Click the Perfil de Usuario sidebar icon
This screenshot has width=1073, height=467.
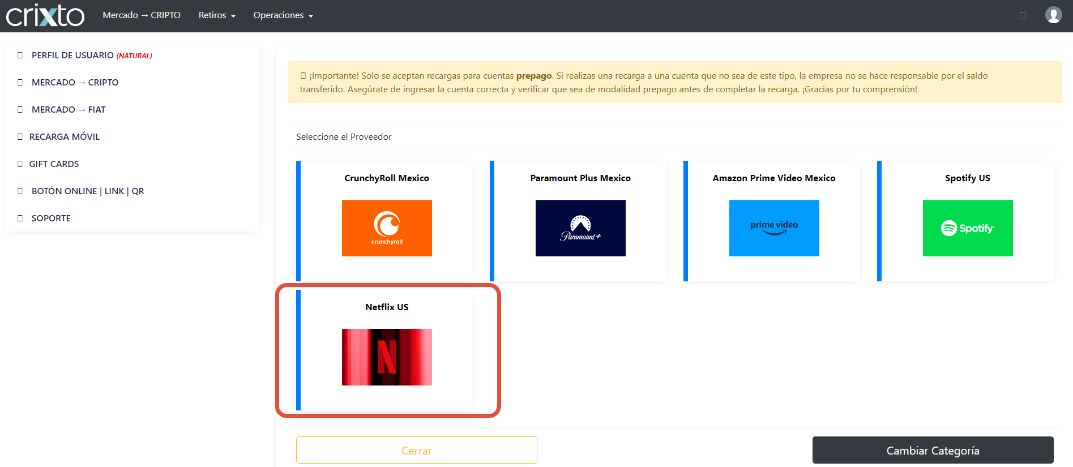coord(20,55)
